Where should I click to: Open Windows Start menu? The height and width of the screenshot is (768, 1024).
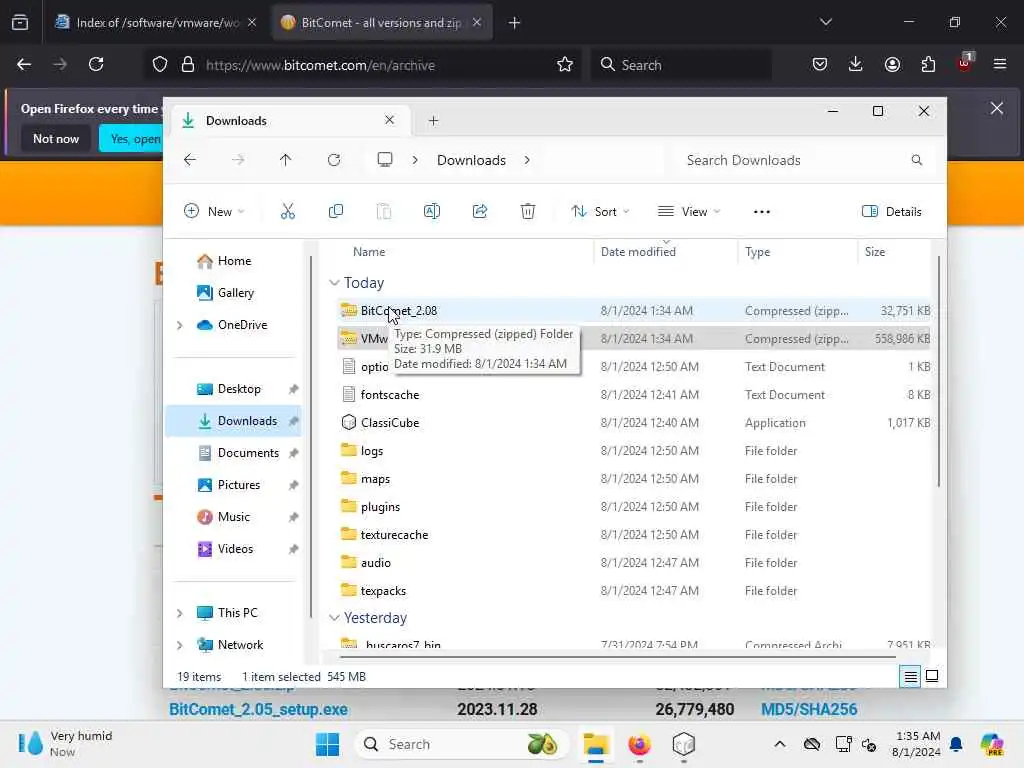pyautogui.click(x=327, y=744)
